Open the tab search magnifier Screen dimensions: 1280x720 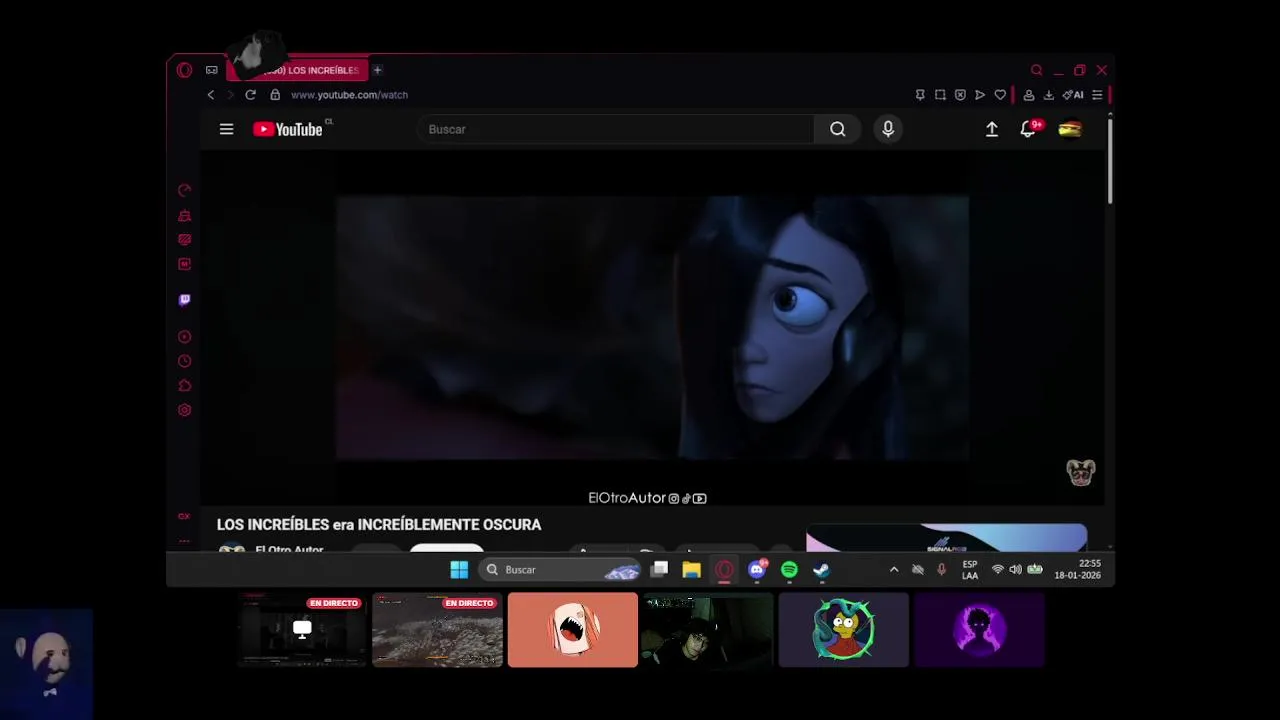pos(1036,70)
